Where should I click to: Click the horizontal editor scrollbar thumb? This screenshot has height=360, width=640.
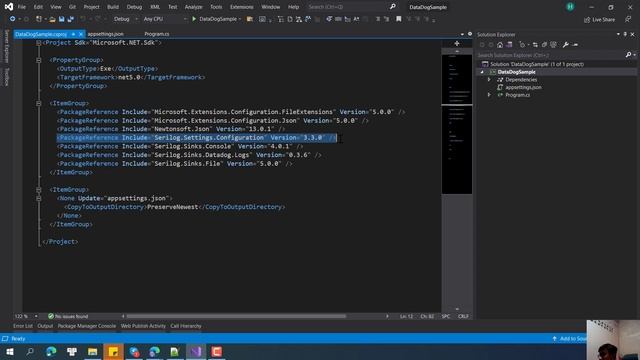coord(236,316)
